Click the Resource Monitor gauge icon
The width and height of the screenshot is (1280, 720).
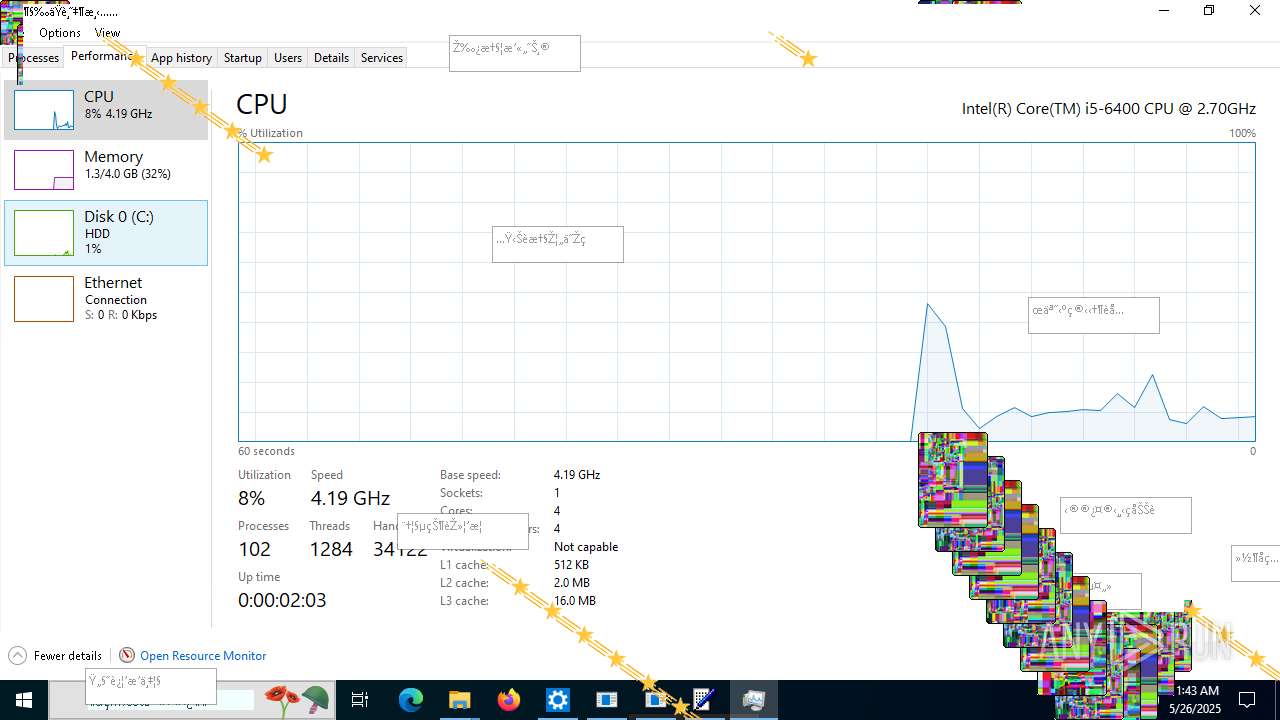(127, 656)
